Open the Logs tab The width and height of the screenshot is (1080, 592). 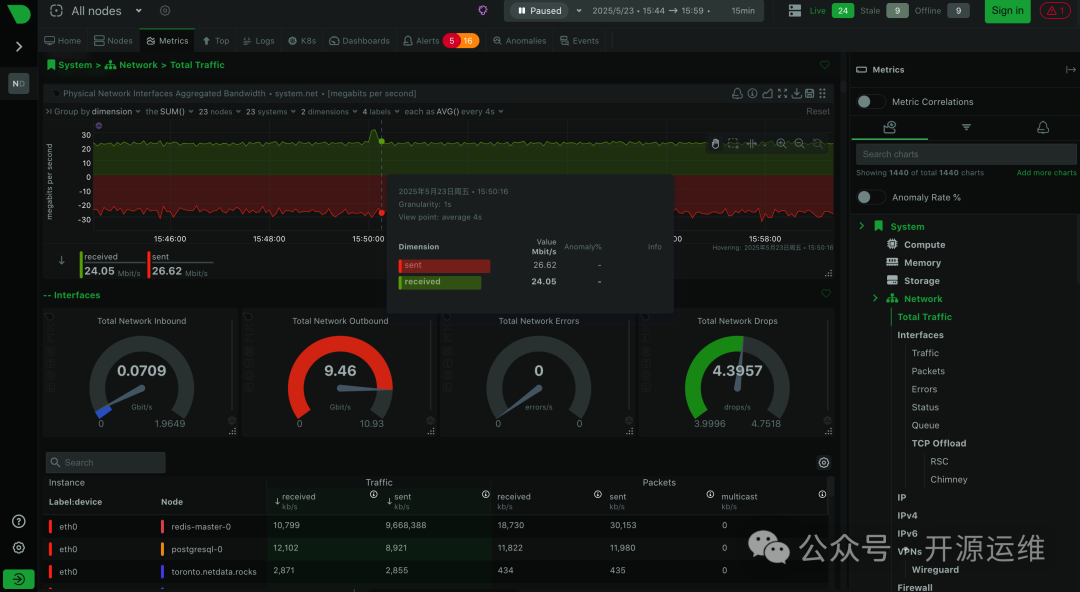[258, 41]
